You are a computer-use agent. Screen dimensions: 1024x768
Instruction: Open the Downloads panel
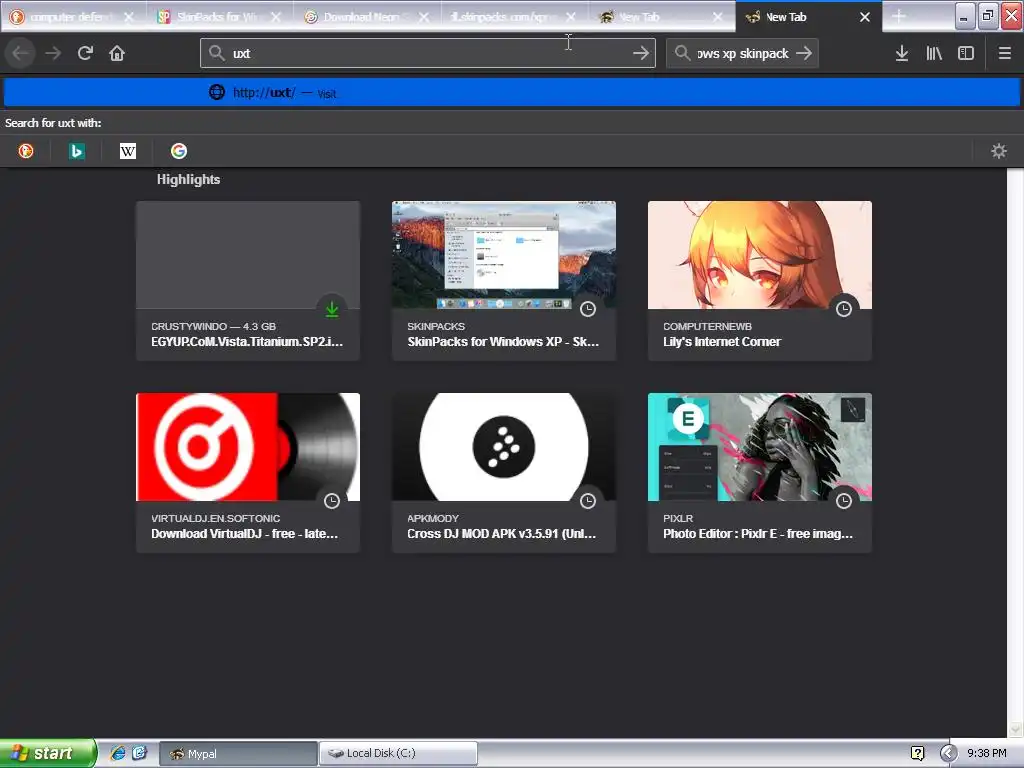pos(902,53)
